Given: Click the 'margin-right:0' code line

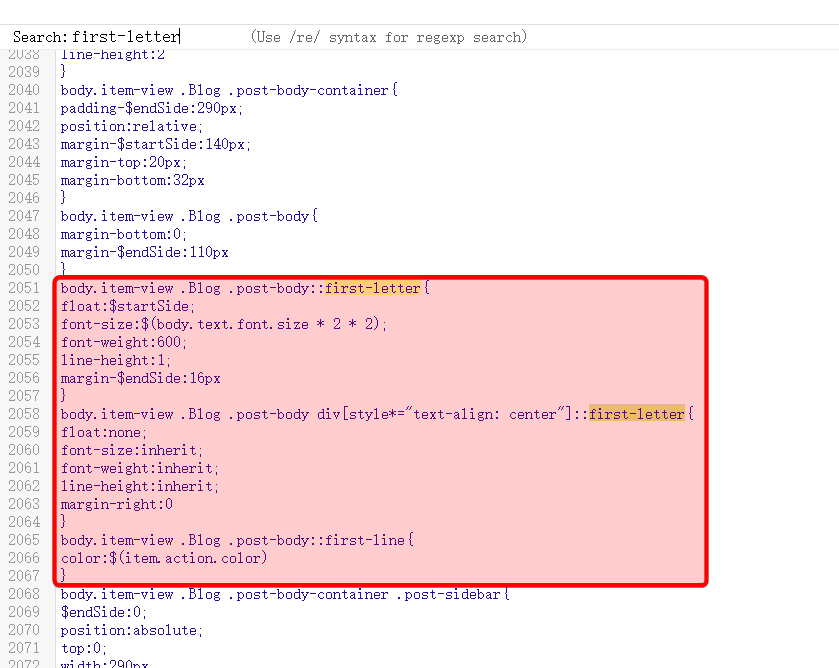Looking at the screenshot, I should pos(116,504).
